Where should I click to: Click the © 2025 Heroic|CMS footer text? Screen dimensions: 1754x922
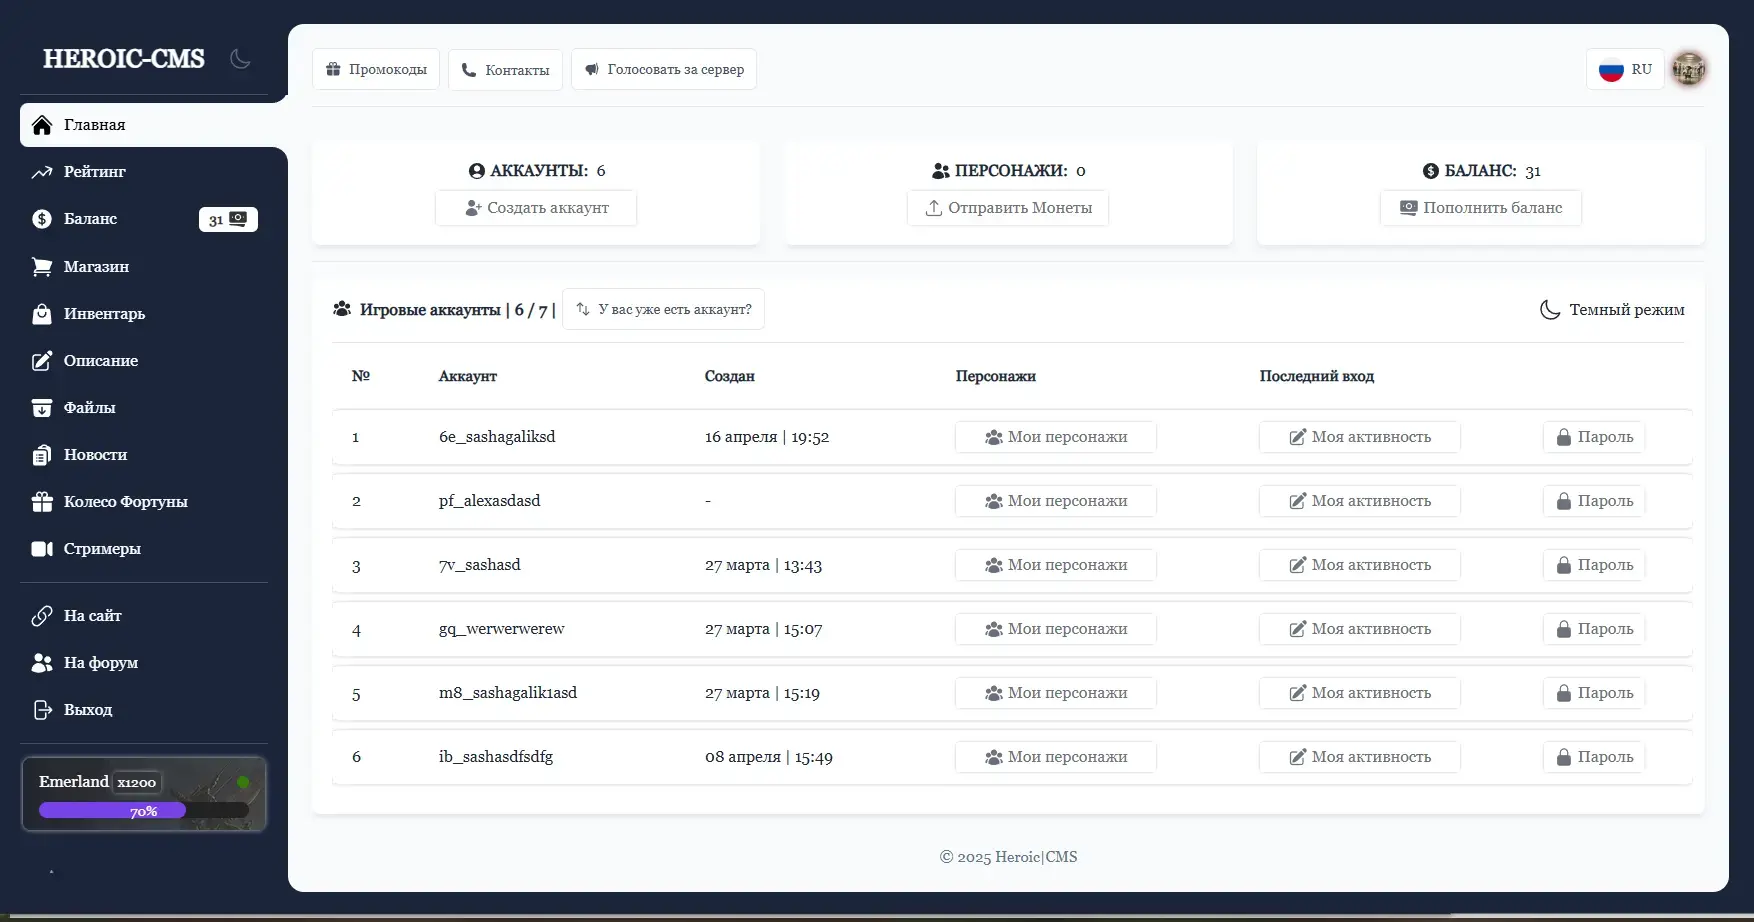click(1009, 857)
